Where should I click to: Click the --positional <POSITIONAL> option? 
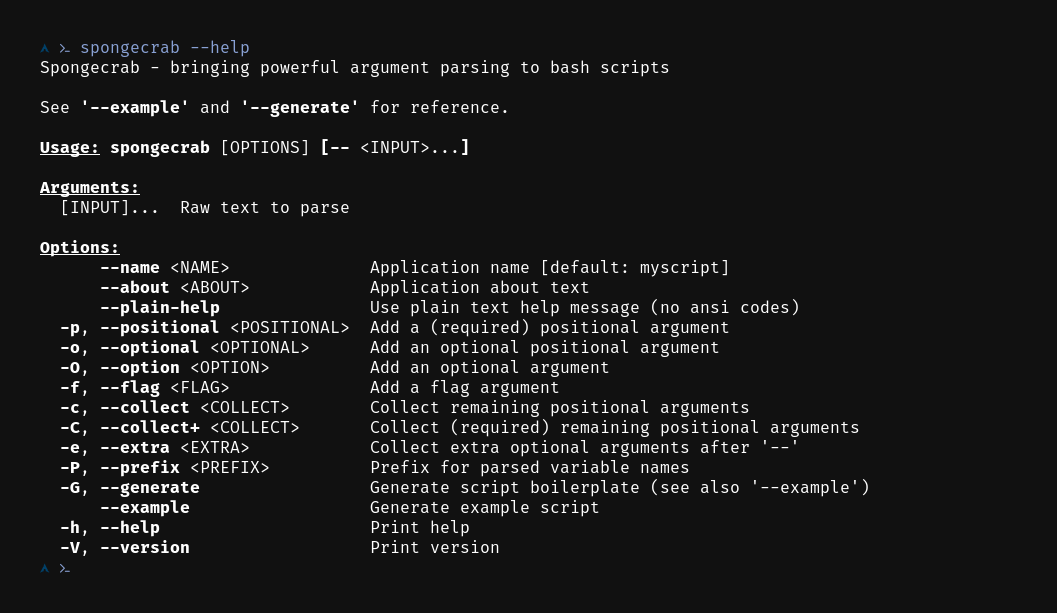click(x=224, y=328)
